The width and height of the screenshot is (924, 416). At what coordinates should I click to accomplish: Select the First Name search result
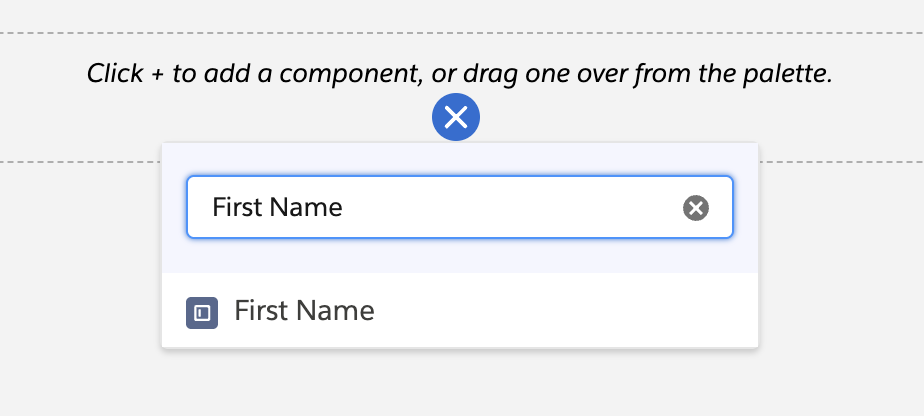pos(304,311)
